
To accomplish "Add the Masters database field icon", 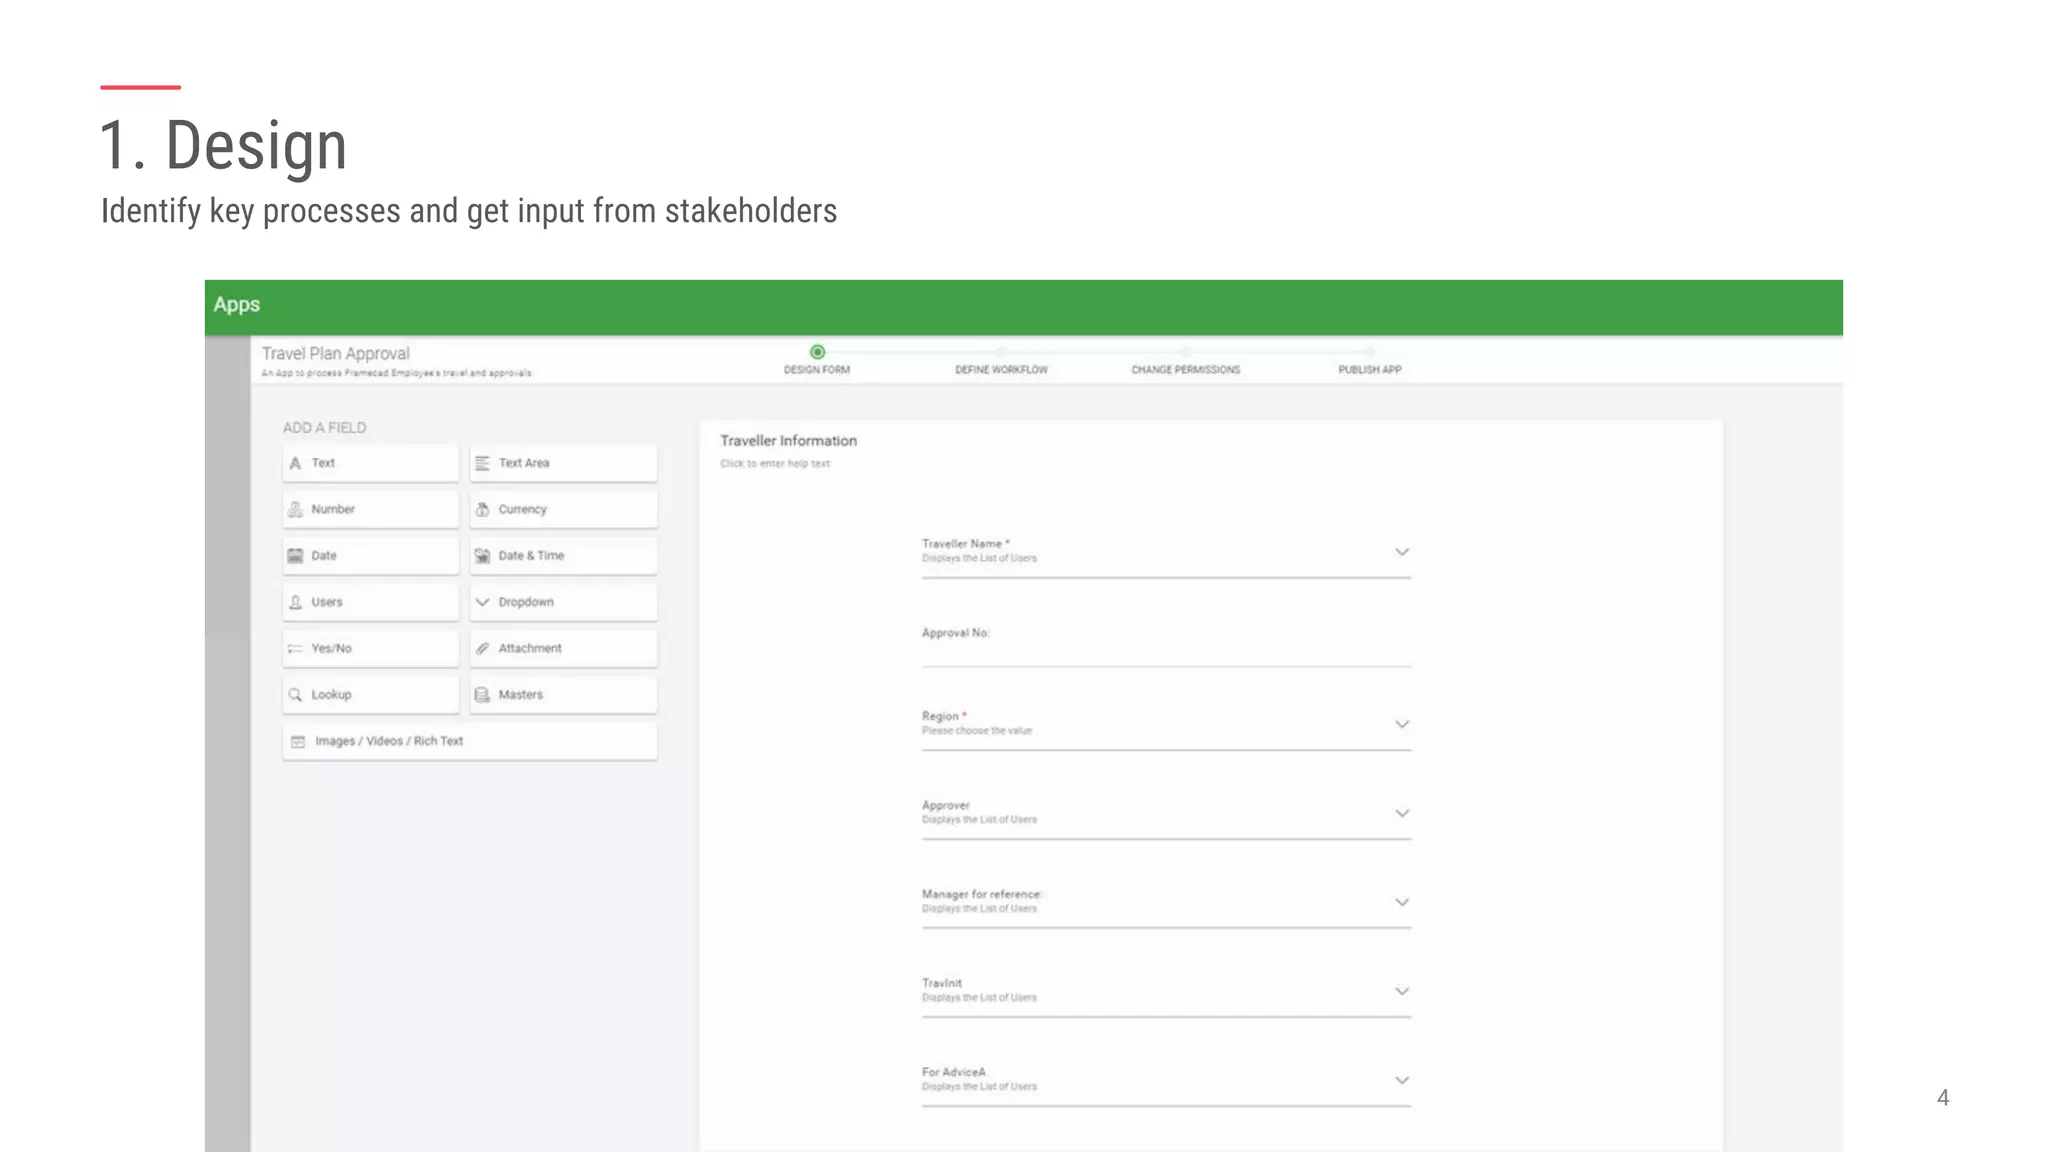I will [482, 694].
